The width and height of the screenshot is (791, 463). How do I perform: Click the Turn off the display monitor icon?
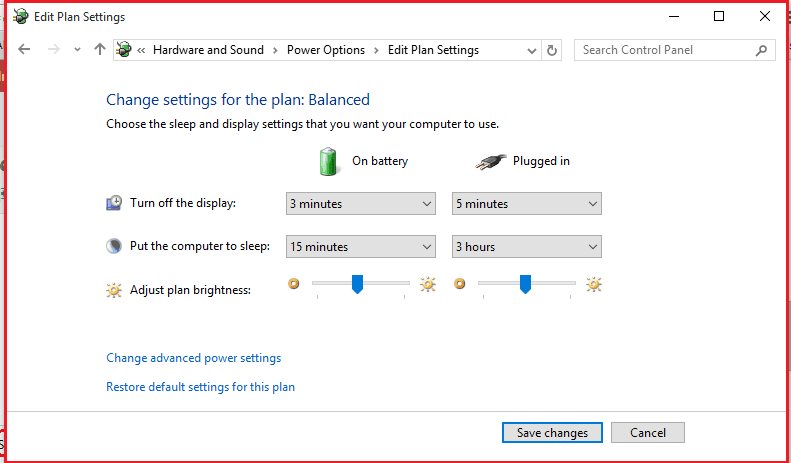[114, 203]
